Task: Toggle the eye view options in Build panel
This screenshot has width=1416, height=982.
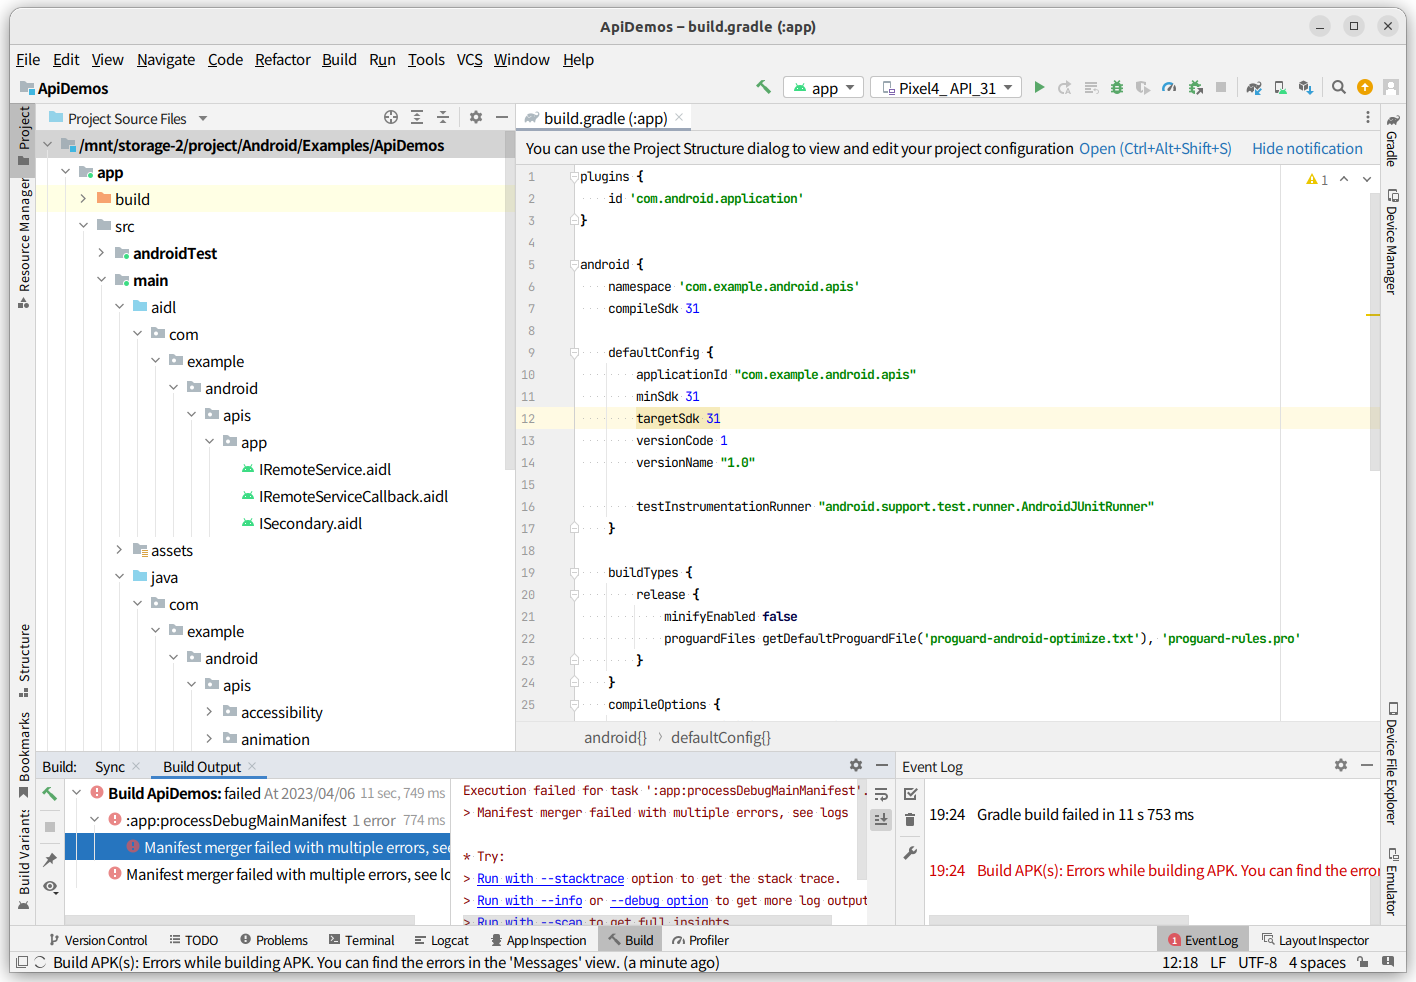Action: tap(50, 887)
